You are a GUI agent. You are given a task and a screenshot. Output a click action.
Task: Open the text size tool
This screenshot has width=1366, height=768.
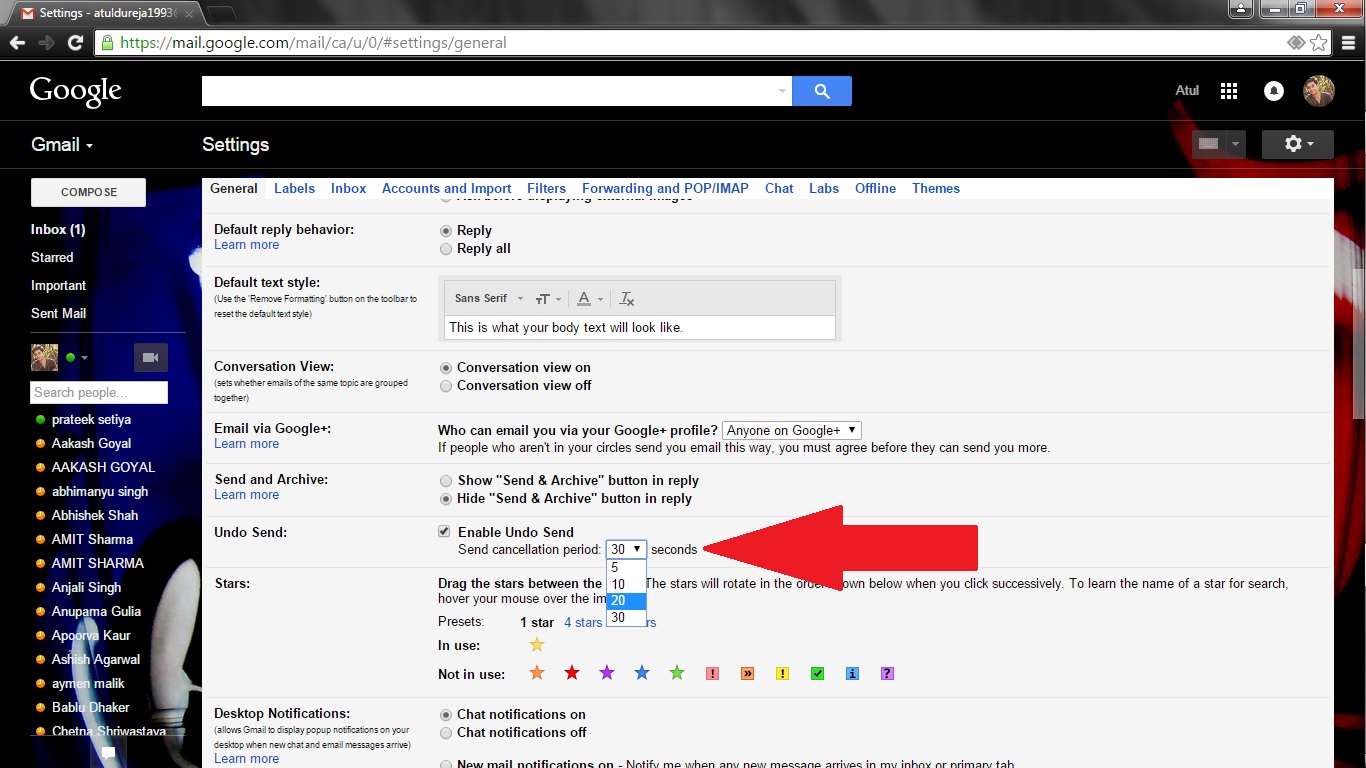(547, 298)
